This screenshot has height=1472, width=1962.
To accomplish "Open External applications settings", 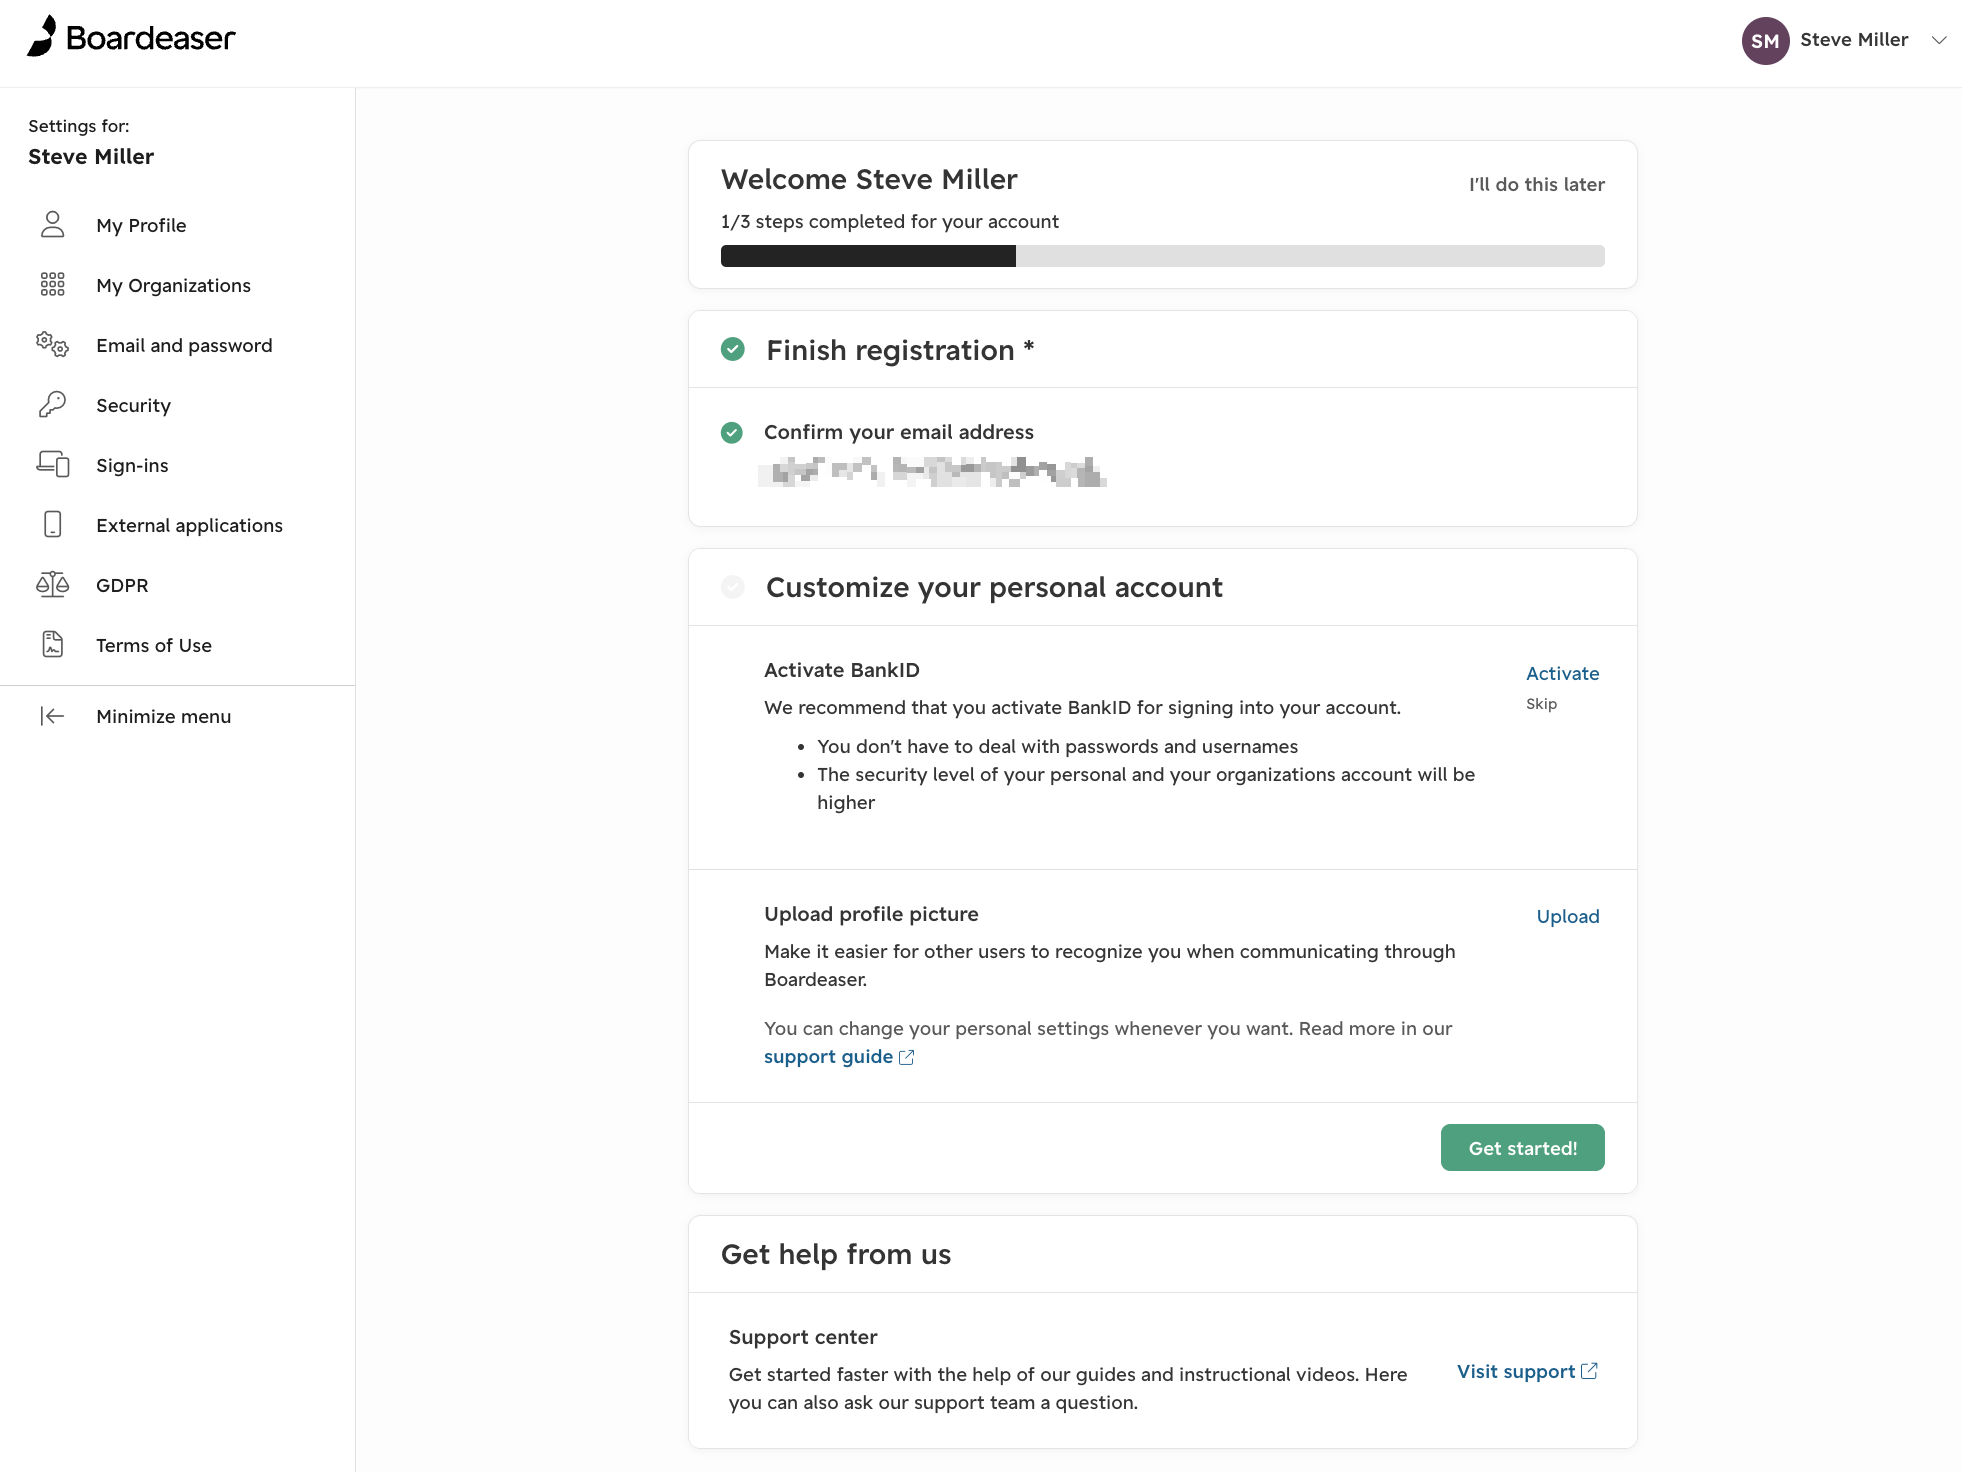I will [x=189, y=526].
